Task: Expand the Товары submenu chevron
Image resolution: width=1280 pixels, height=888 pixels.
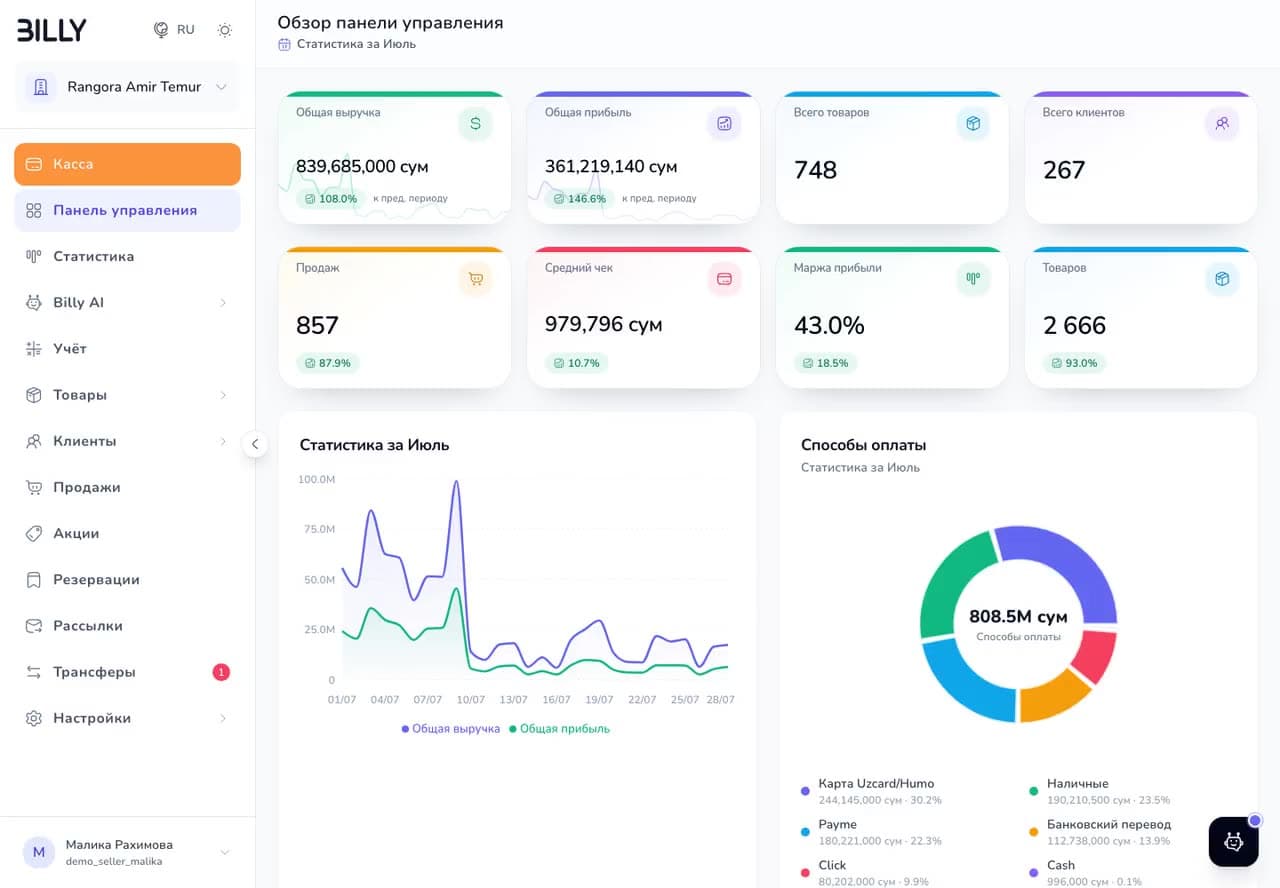Action: 223,395
